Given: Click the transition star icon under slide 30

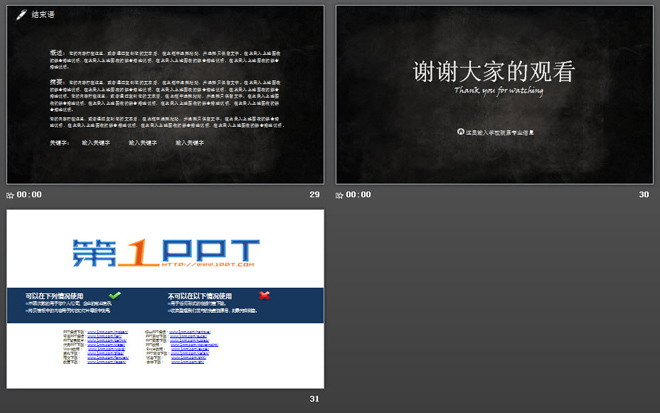Looking at the screenshot, I should click(339, 195).
